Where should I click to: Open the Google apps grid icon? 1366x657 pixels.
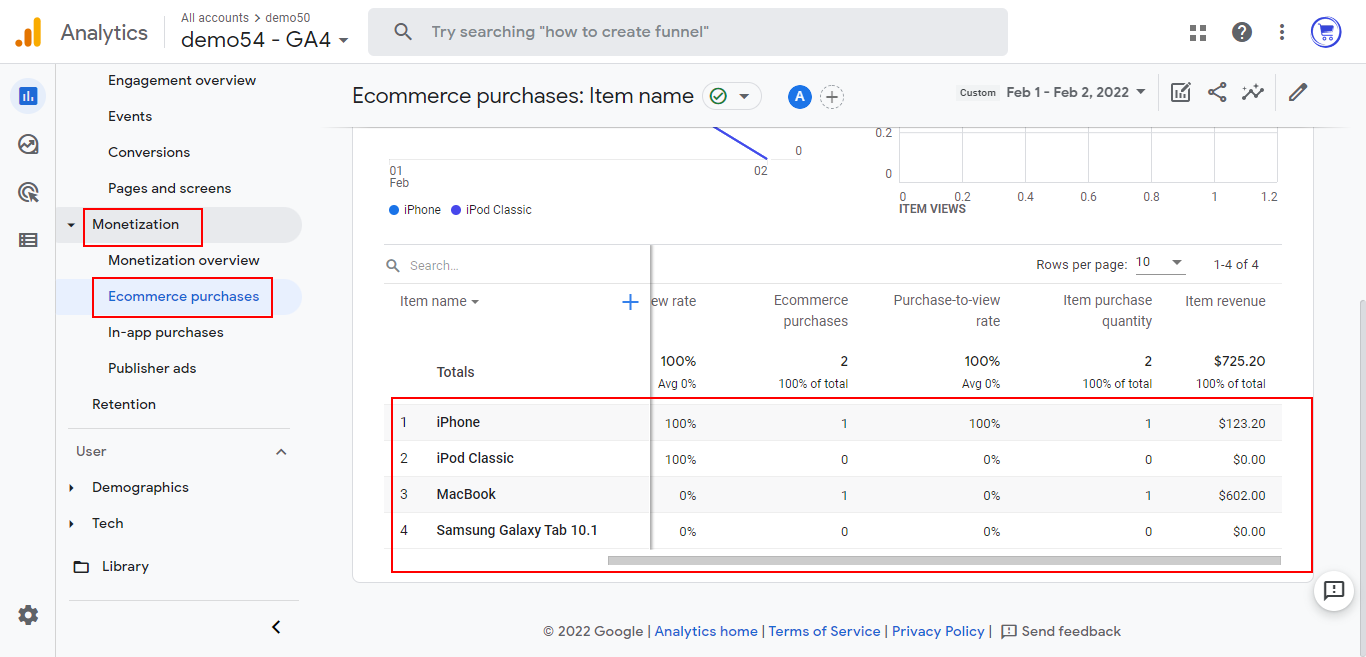pos(1198,33)
